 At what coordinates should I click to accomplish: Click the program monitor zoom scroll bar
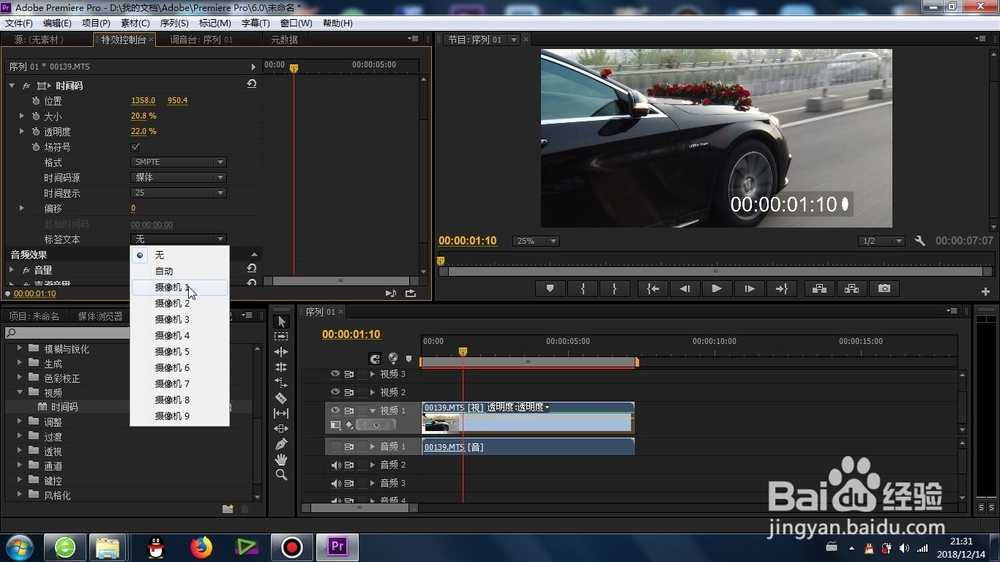(715, 271)
